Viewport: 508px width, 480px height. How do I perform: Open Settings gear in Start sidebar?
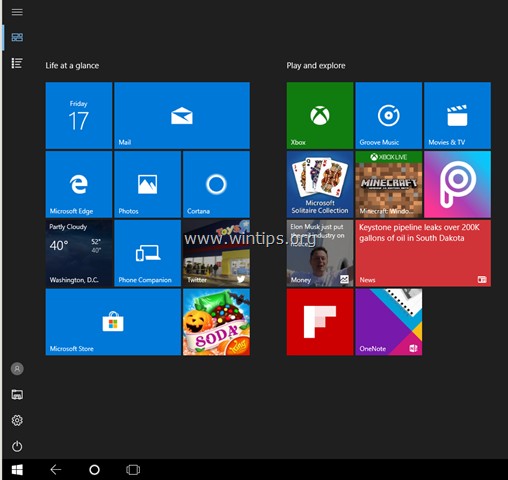tap(17, 420)
